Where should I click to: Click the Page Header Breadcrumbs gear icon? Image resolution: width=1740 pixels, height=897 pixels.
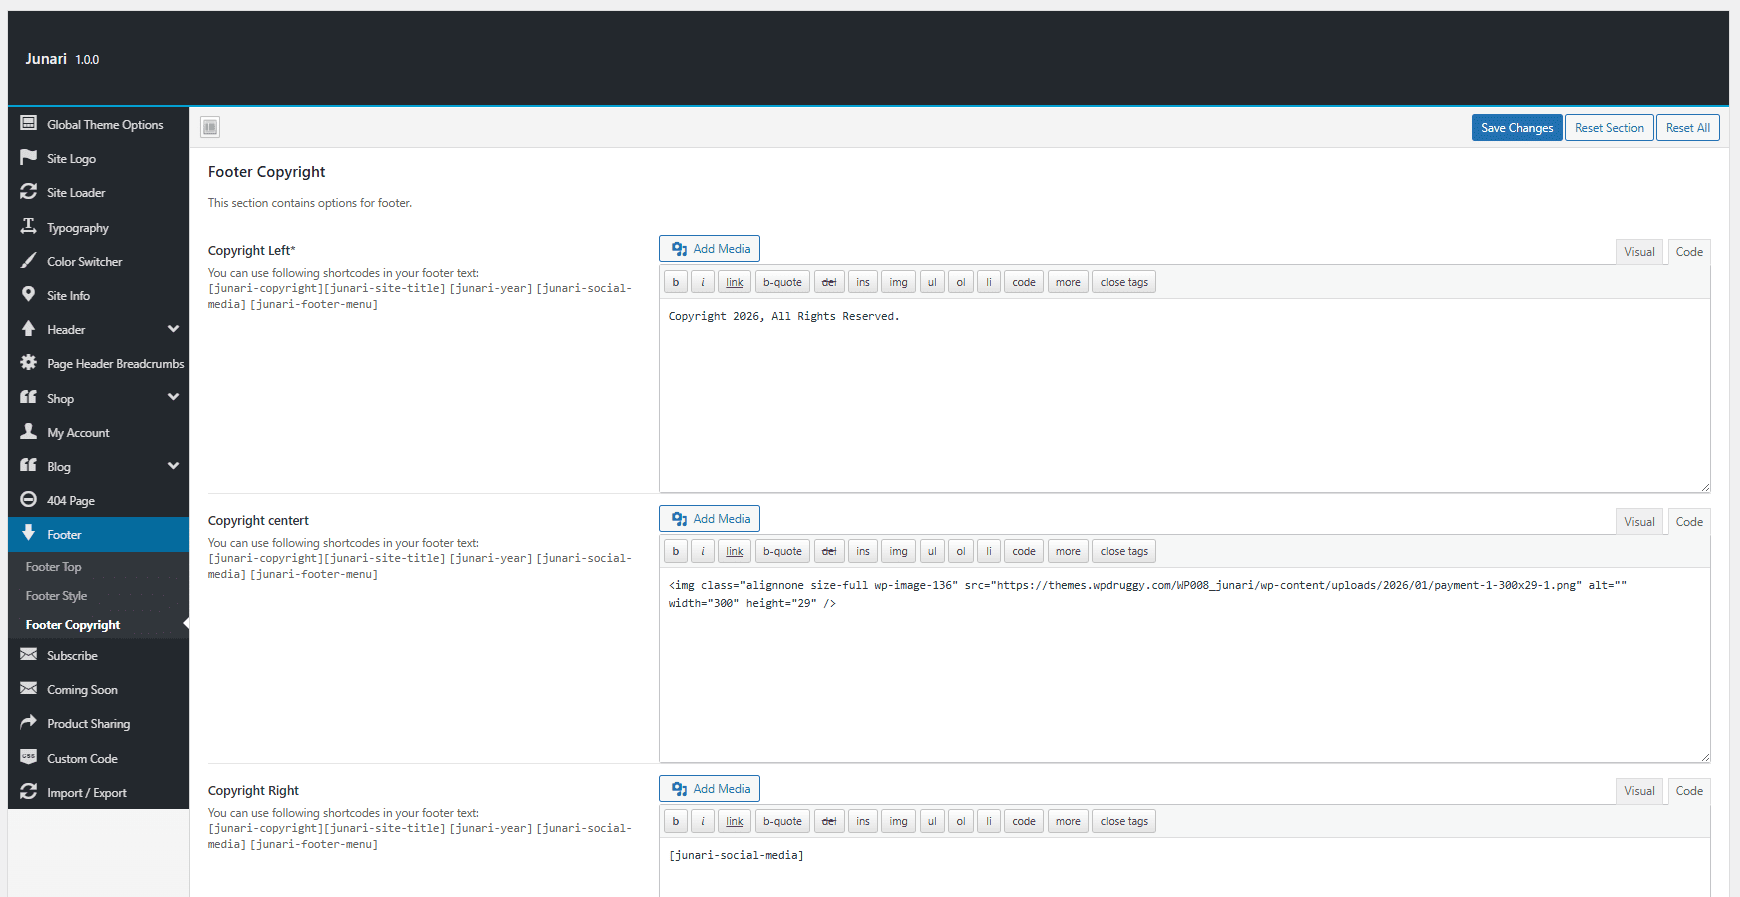coord(29,363)
